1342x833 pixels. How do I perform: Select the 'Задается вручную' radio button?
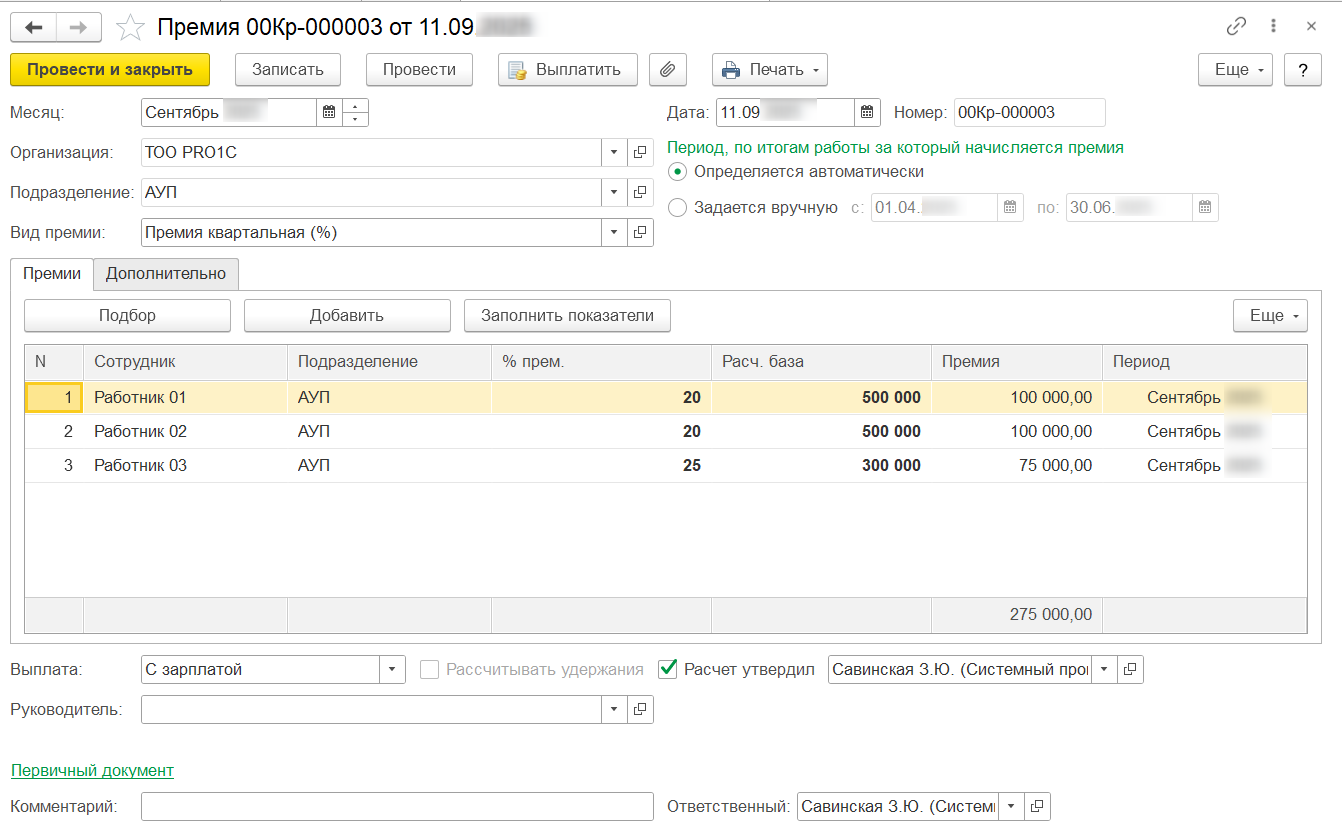point(678,208)
